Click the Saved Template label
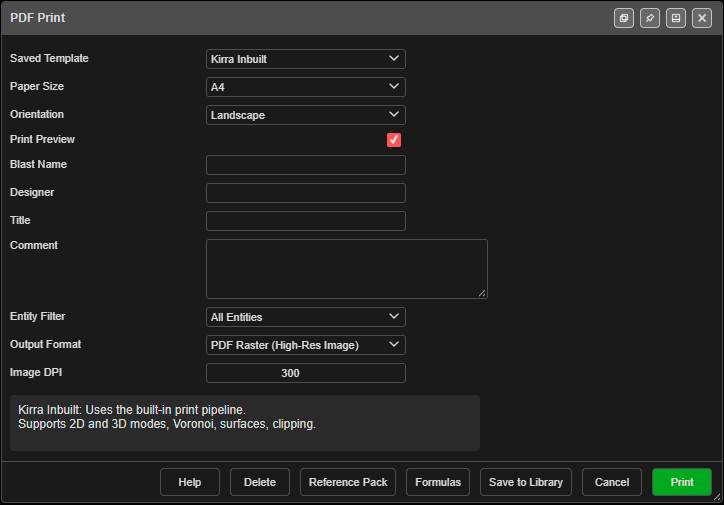This screenshot has width=724, height=505. [49, 58]
